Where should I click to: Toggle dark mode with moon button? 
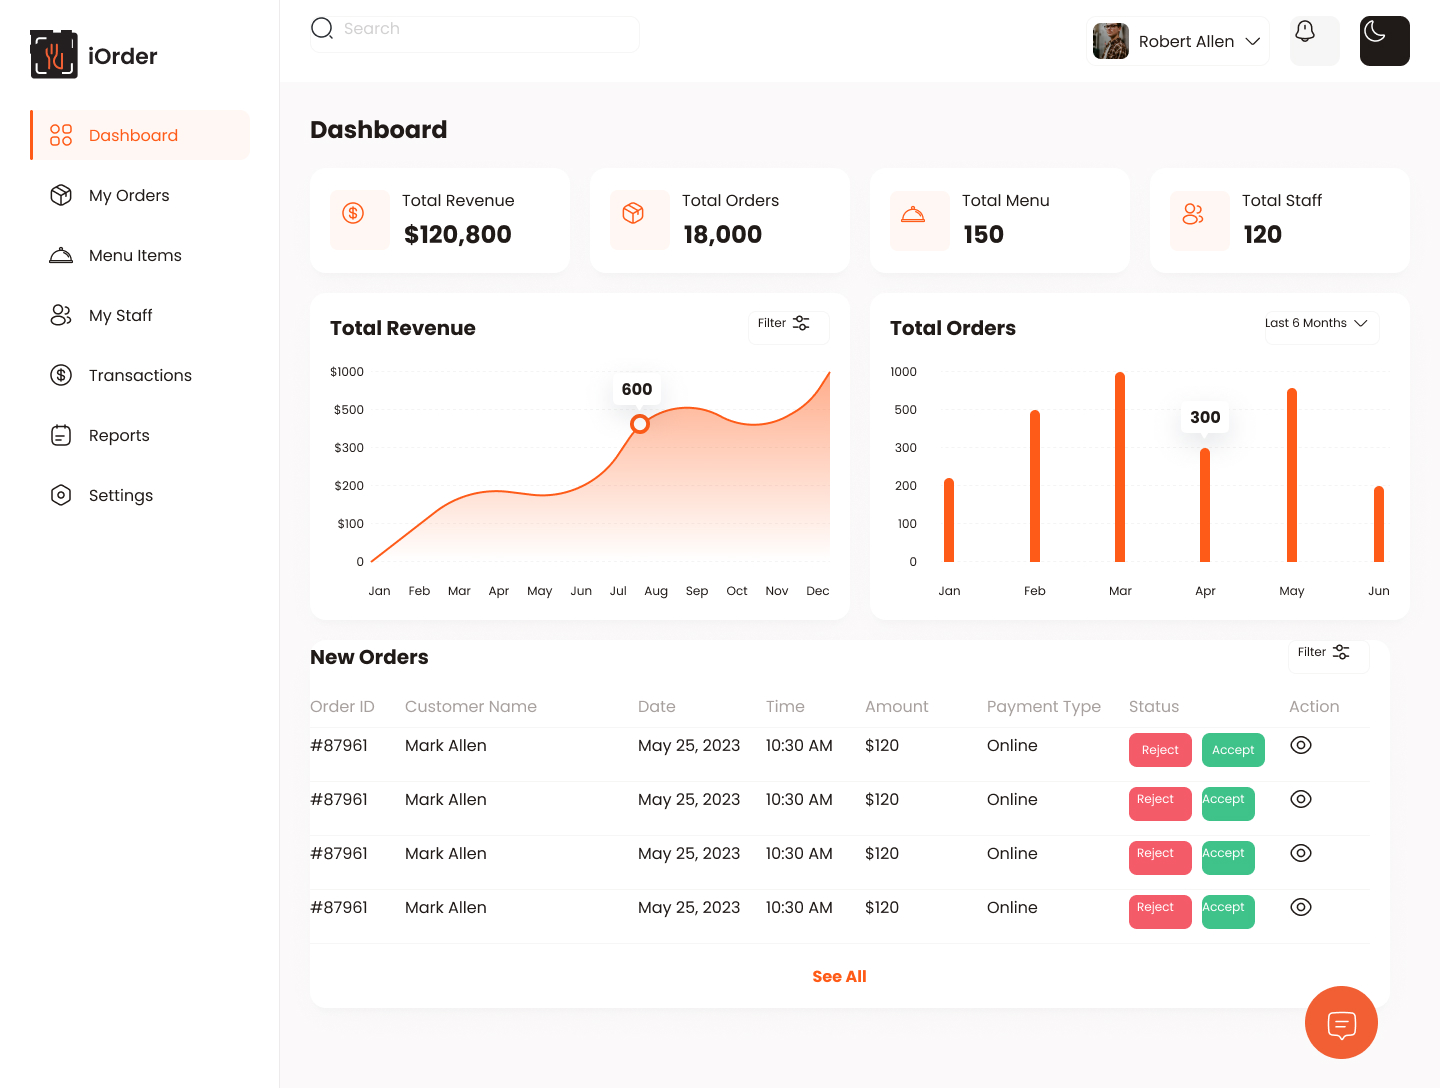coord(1384,41)
